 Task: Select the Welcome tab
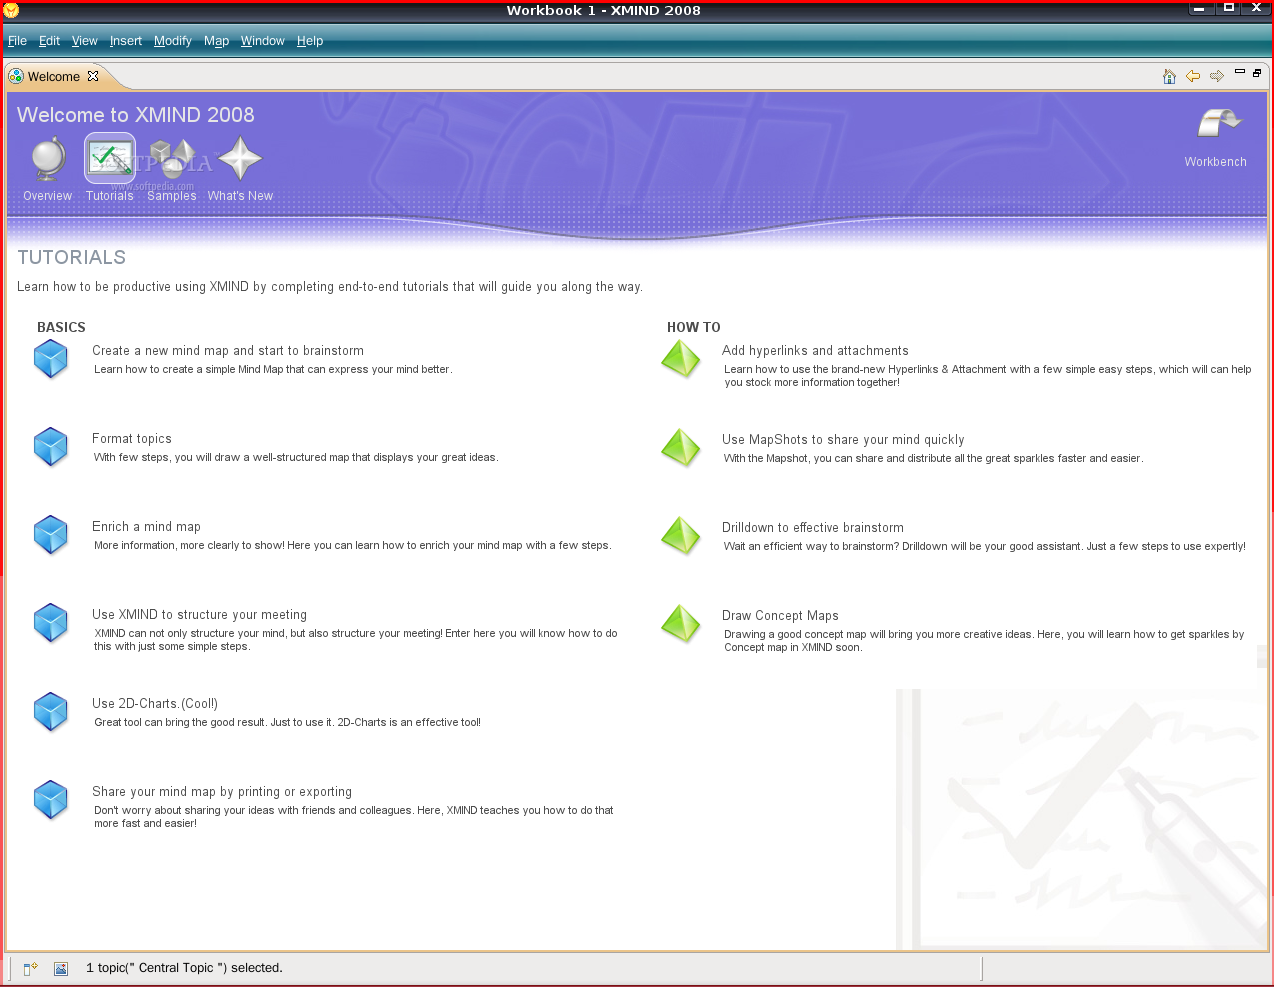pyautogui.click(x=54, y=76)
